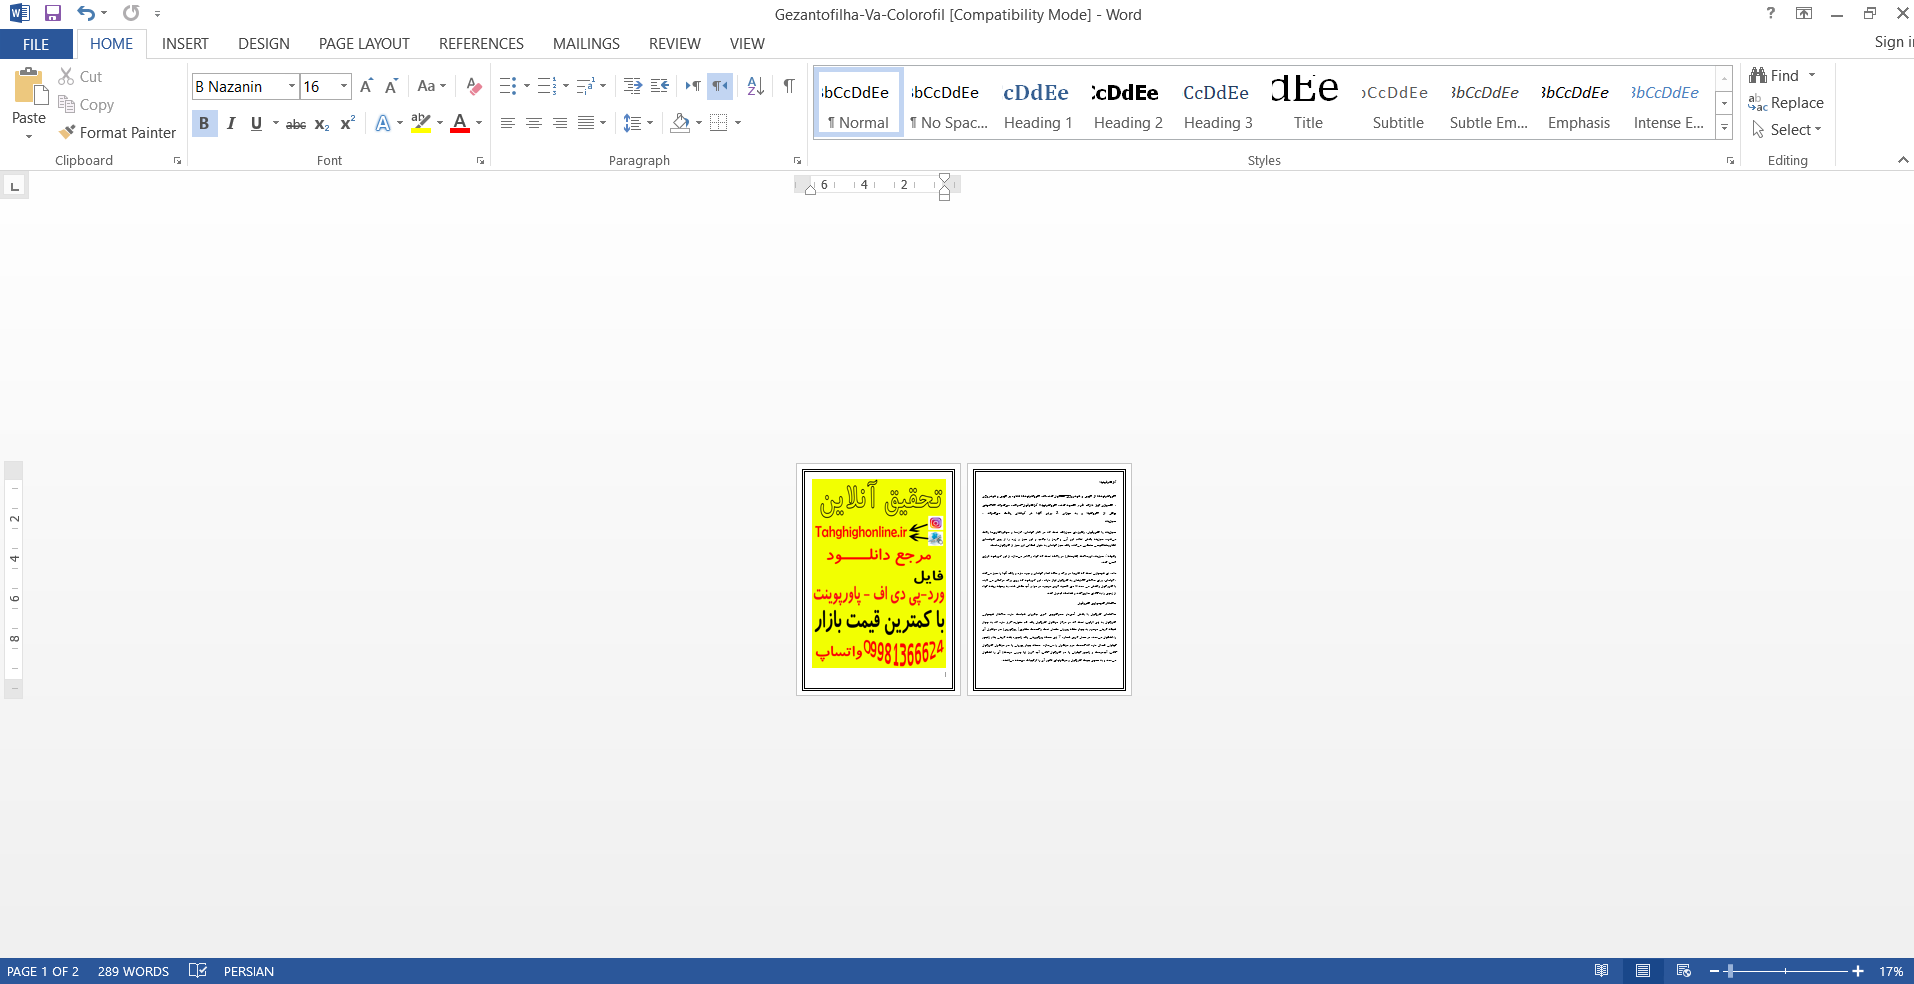Open Ribbon Display Options
Viewport: 1914px width, 984px height.
tap(1804, 14)
